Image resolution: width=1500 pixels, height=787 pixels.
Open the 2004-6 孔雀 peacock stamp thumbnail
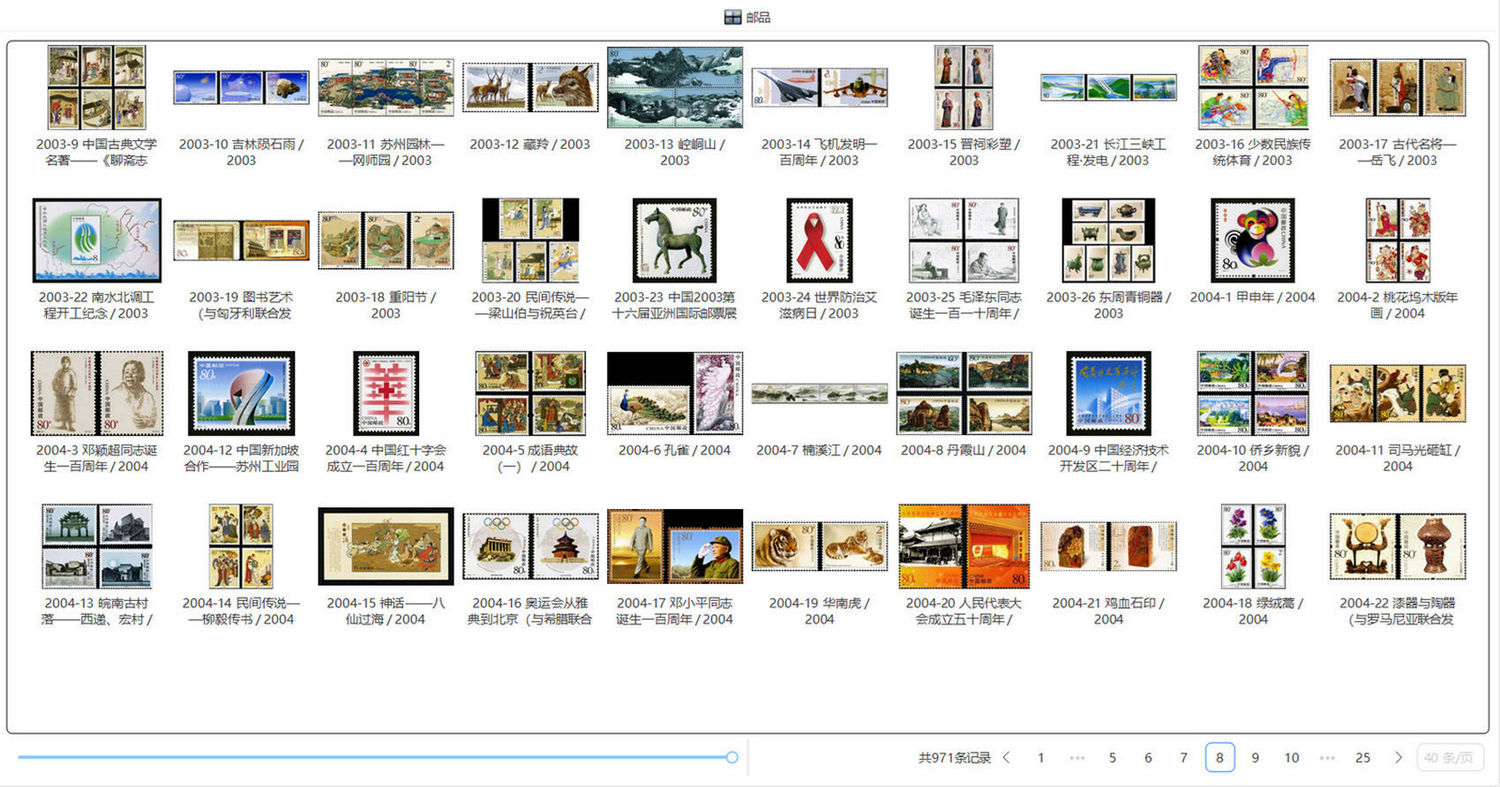coord(674,393)
